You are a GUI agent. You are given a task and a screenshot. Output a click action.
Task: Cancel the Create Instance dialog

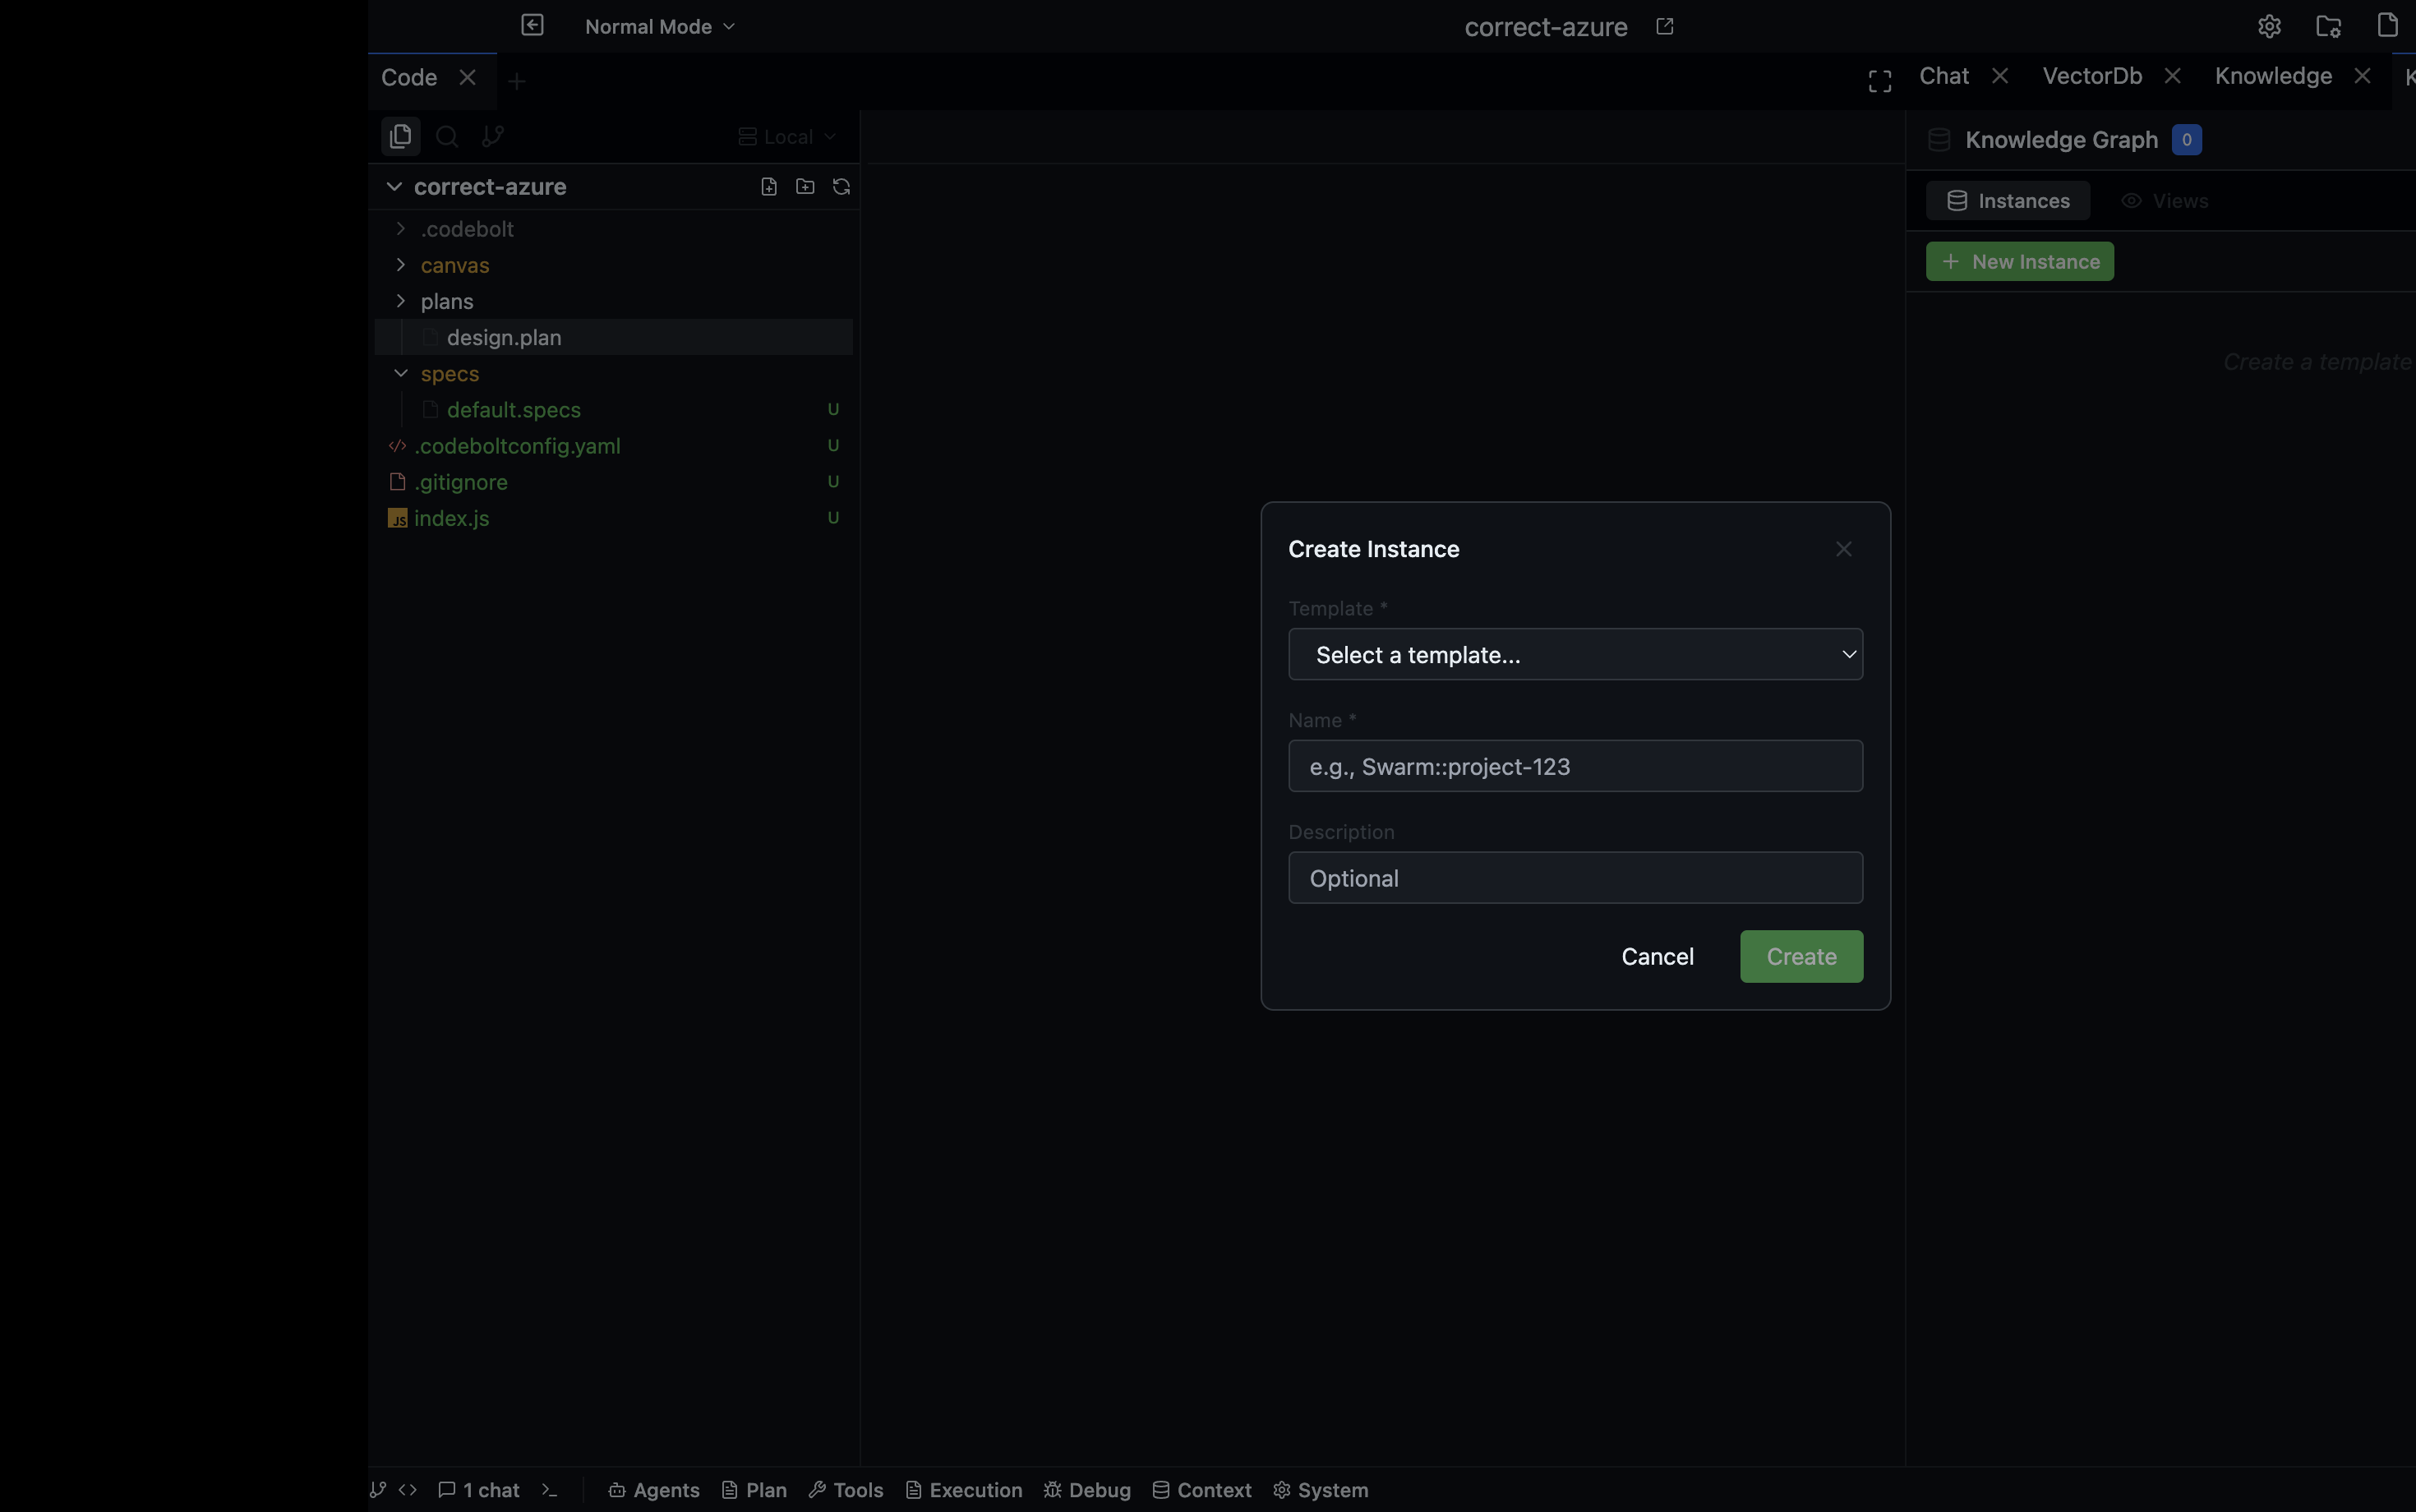(1657, 957)
